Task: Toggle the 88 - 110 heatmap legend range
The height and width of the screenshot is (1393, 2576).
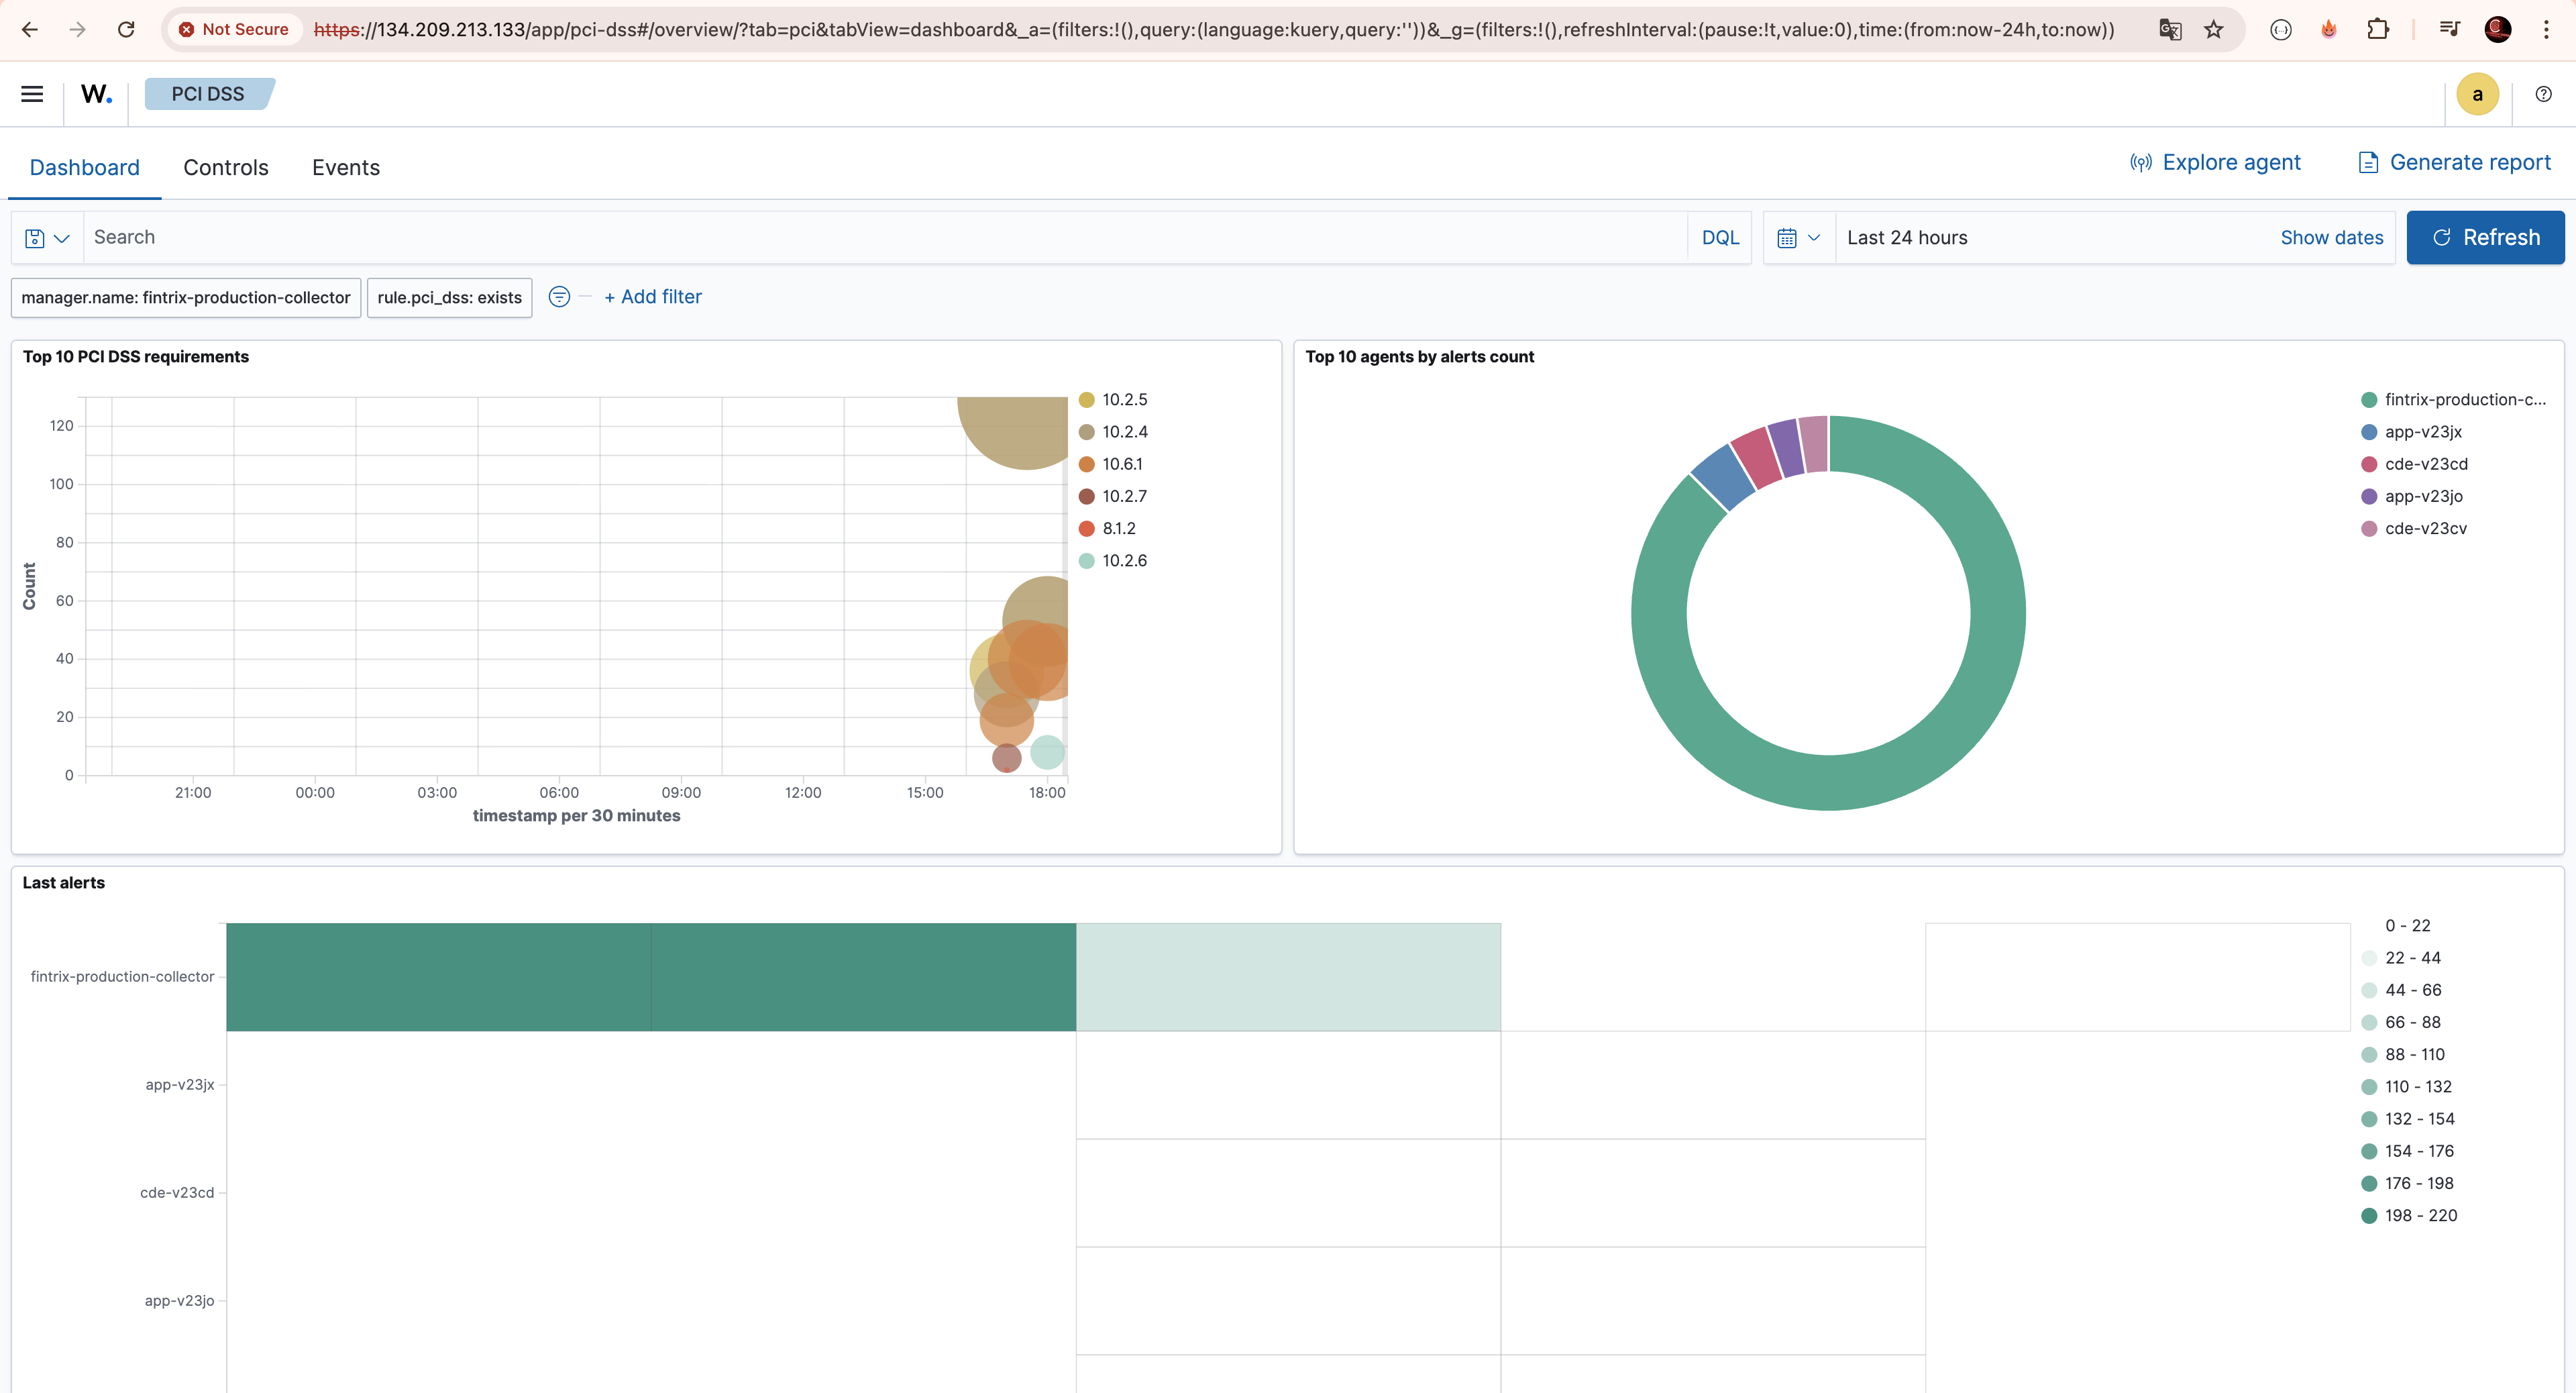Action: [x=2403, y=1055]
